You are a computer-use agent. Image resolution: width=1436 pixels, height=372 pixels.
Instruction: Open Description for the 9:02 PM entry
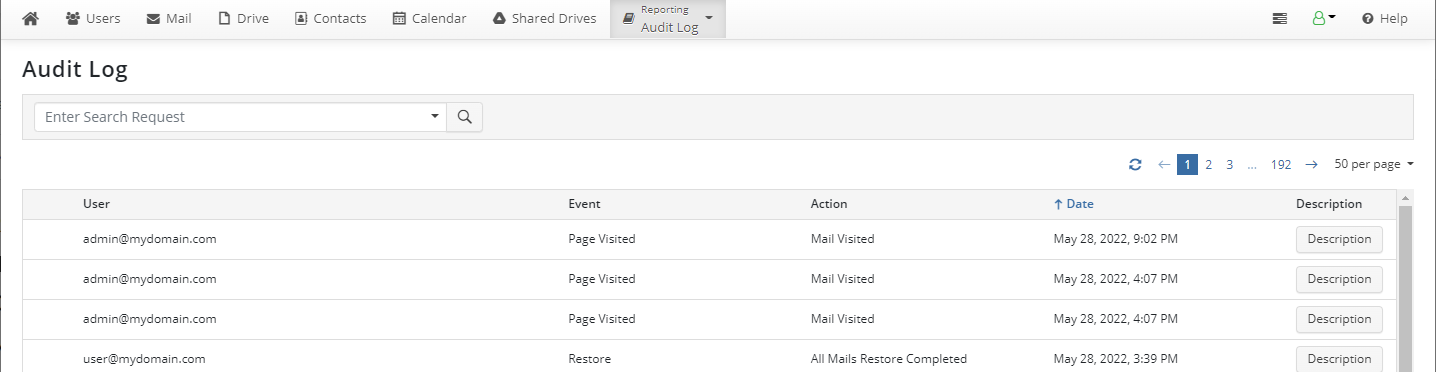[x=1339, y=239]
